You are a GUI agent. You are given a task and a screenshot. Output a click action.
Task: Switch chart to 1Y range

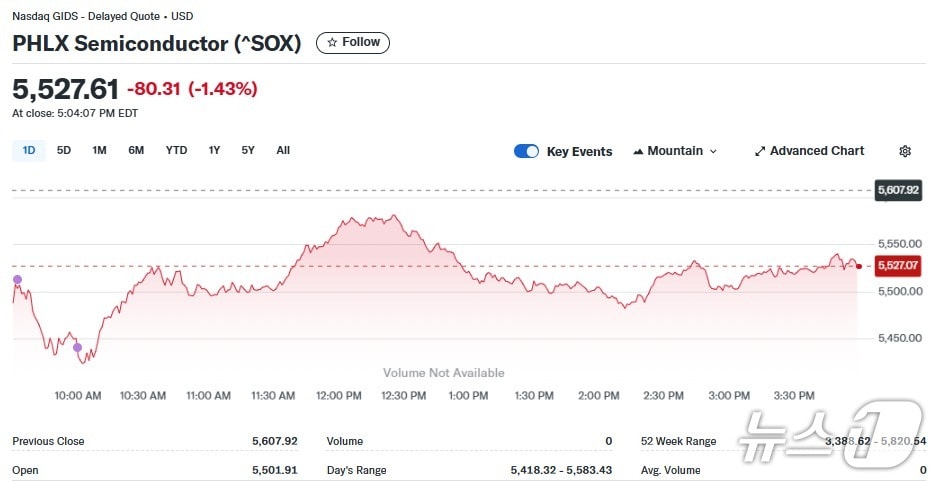pyautogui.click(x=214, y=150)
